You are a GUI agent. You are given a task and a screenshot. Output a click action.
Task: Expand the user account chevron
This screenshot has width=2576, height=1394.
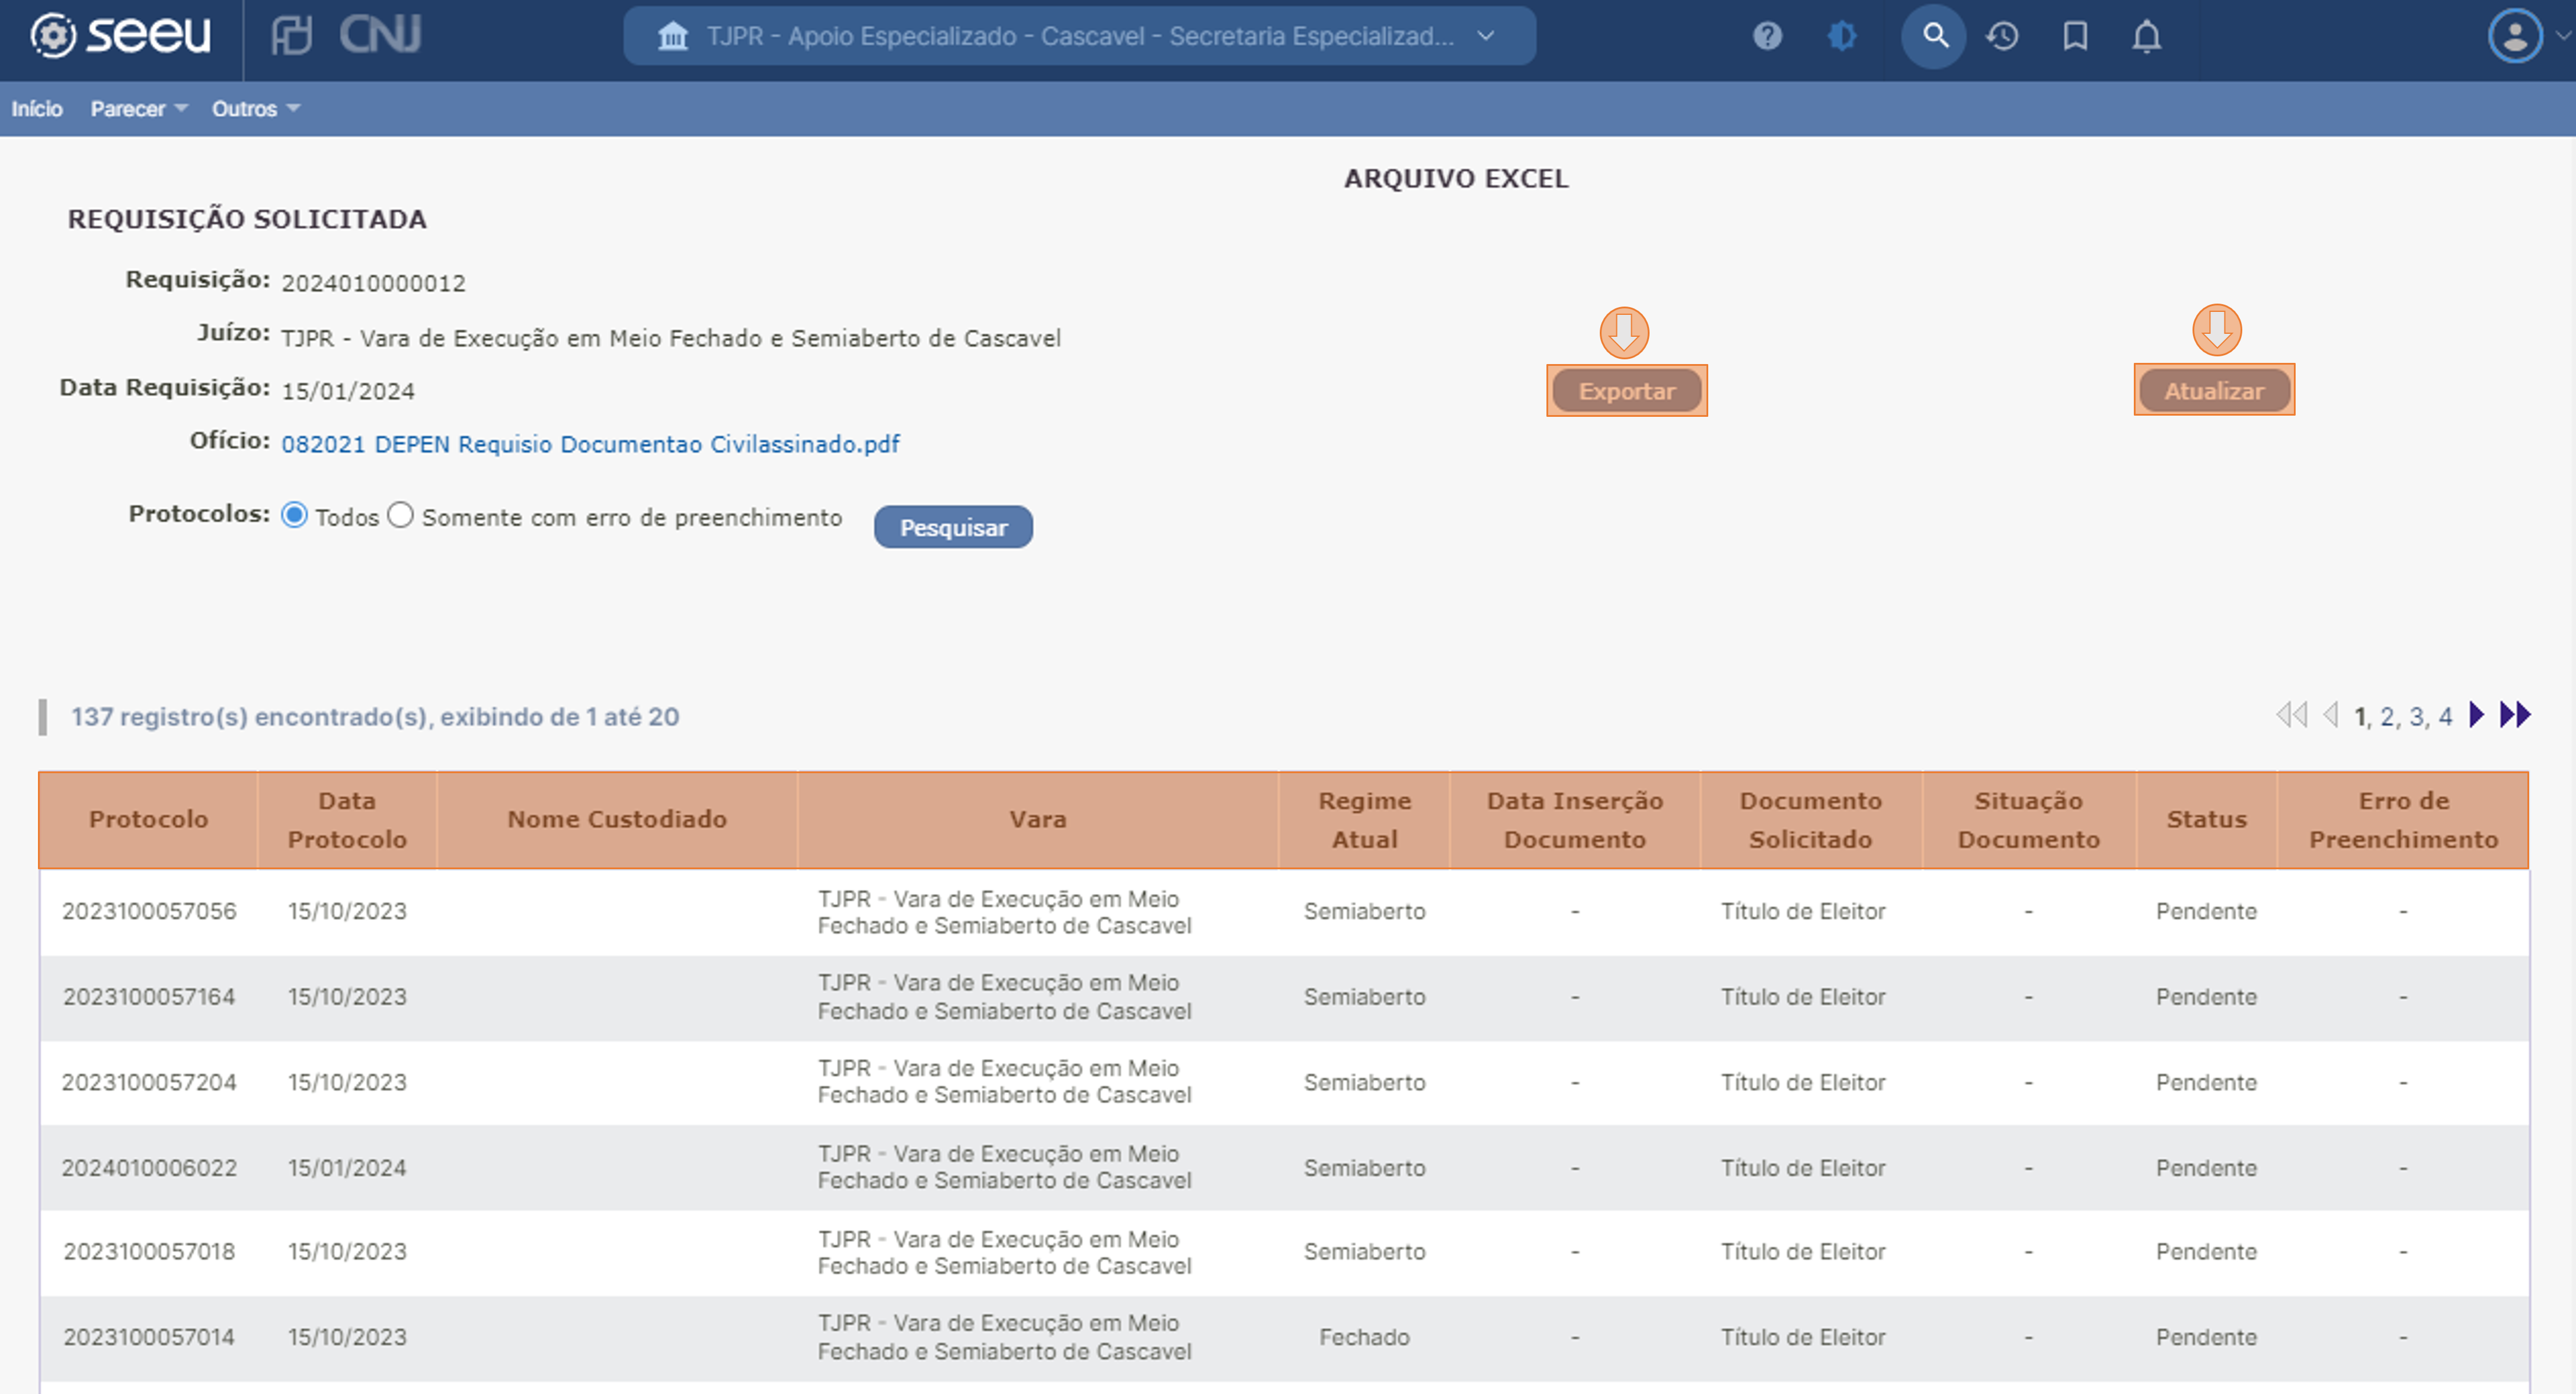tap(2562, 36)
